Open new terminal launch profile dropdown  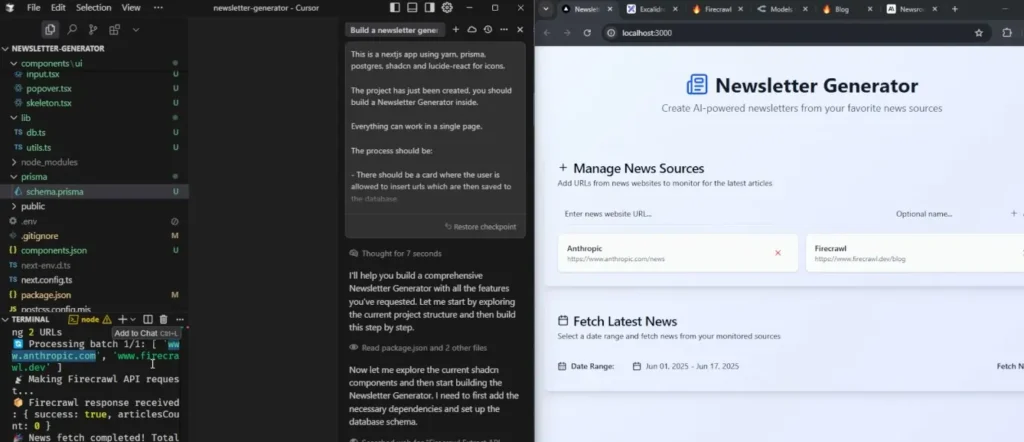click(x=133, y=319)
